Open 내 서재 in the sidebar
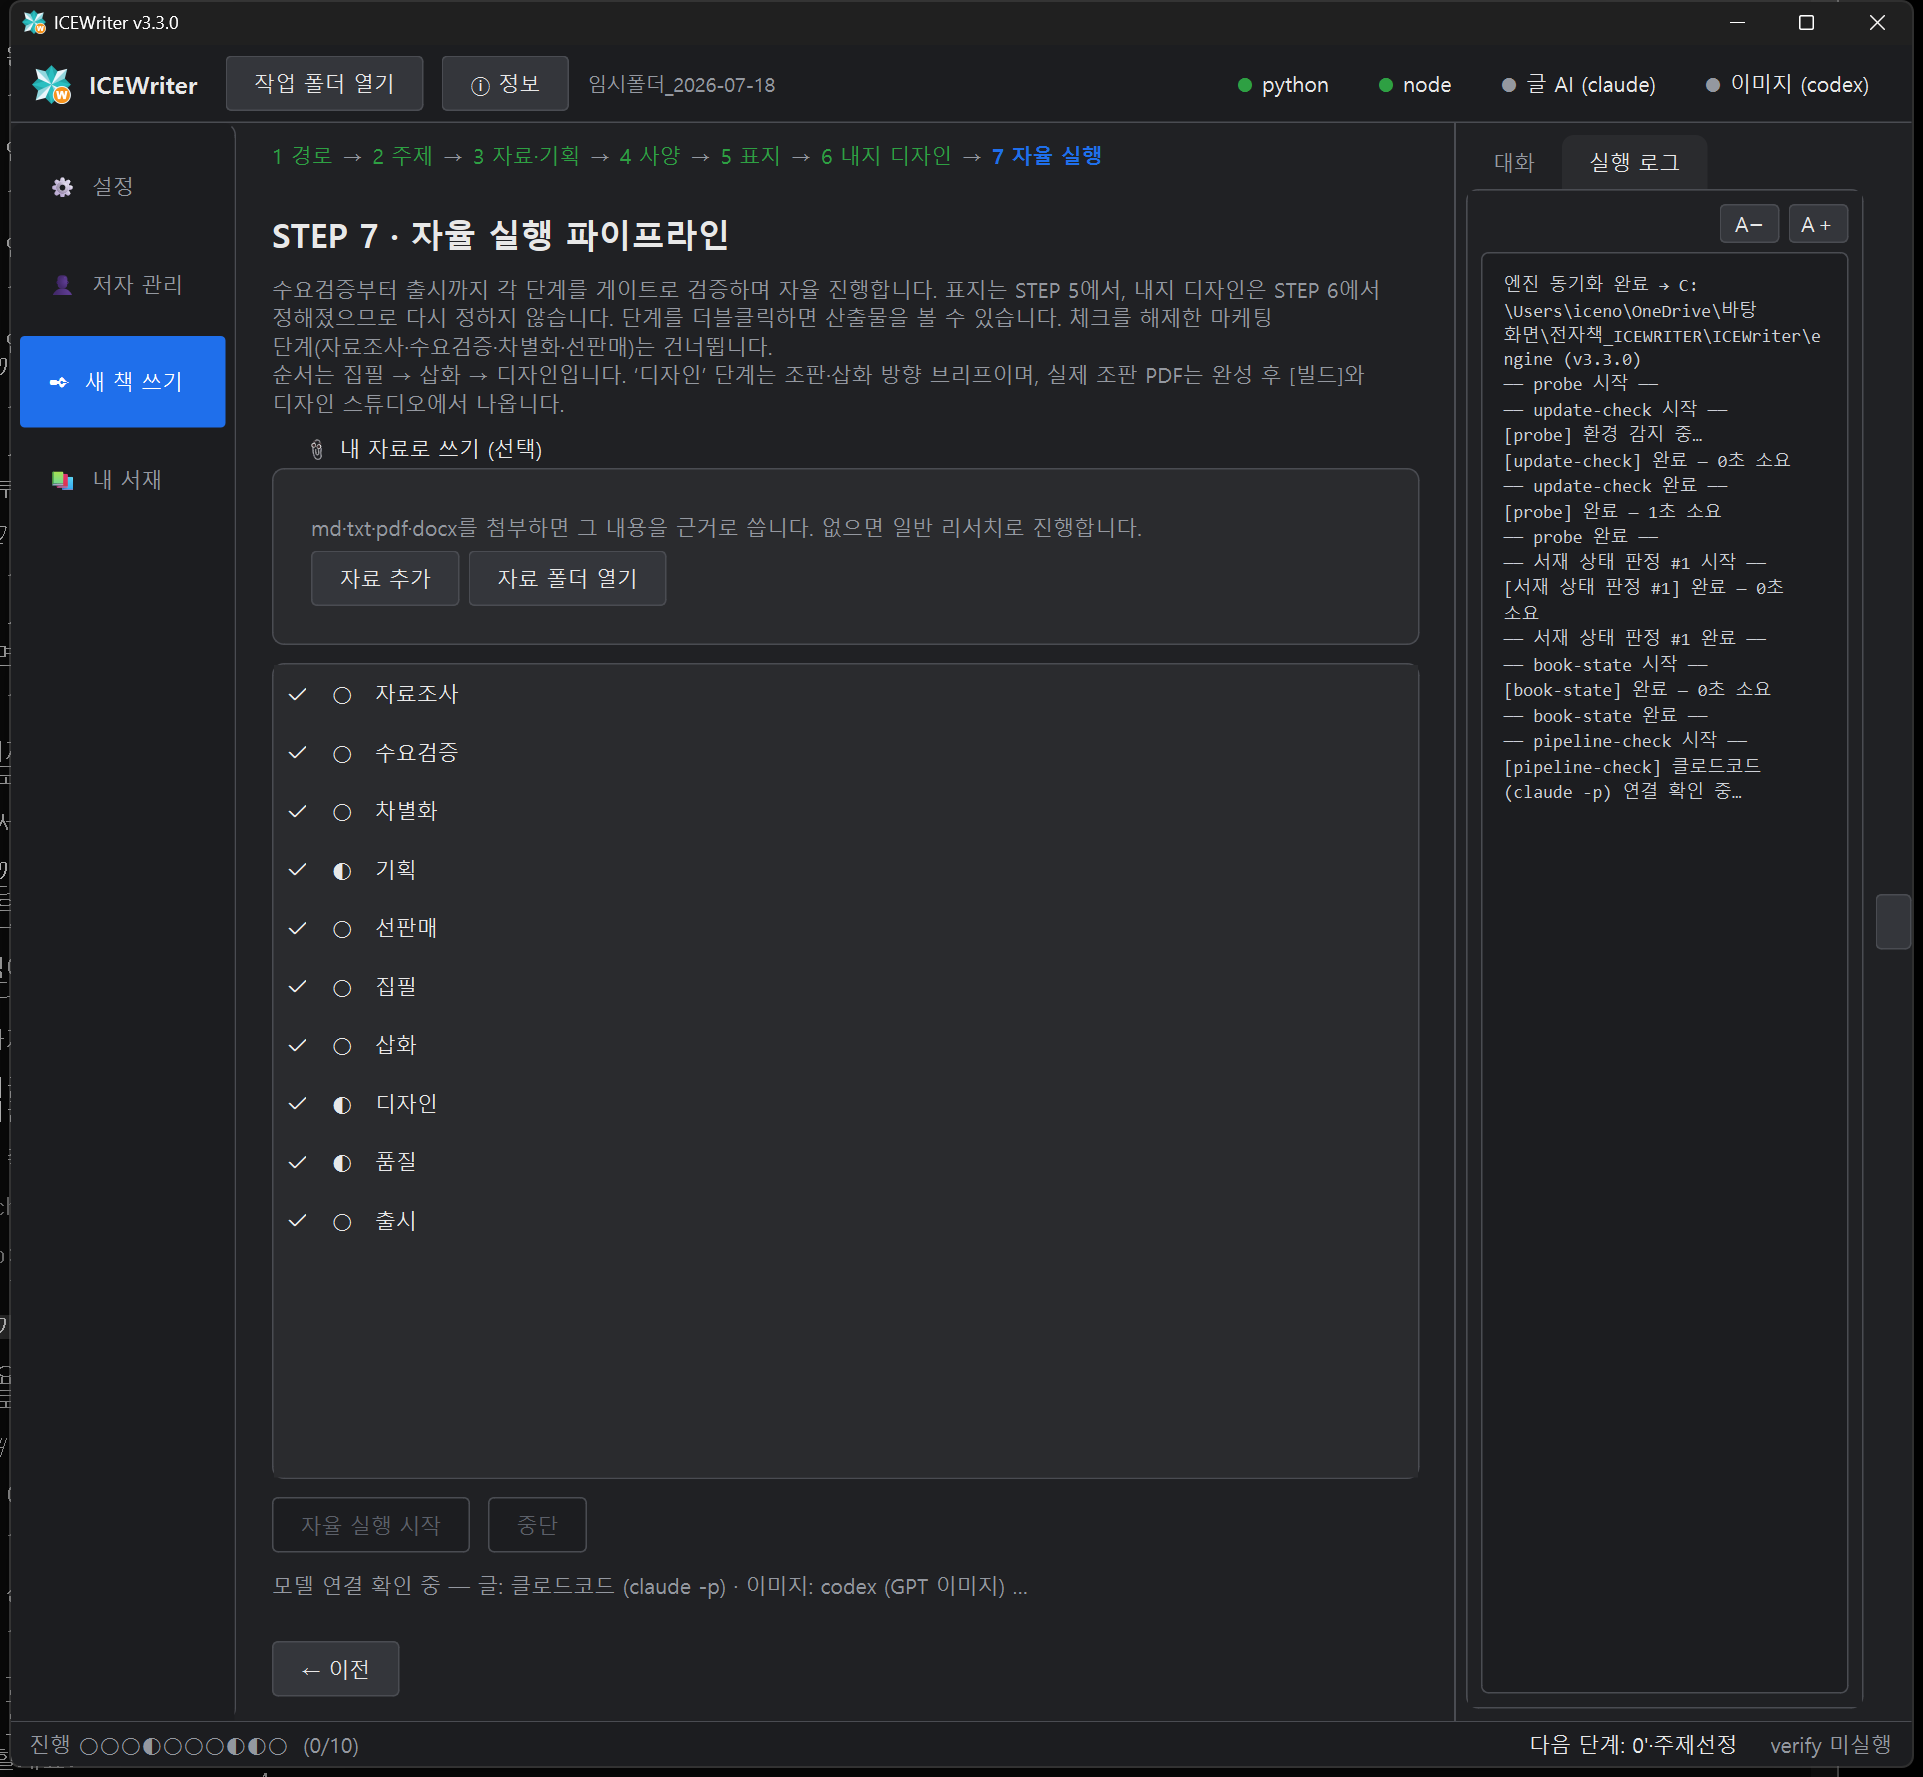Screen dimensions: 1923x1777 click(122, 480)
